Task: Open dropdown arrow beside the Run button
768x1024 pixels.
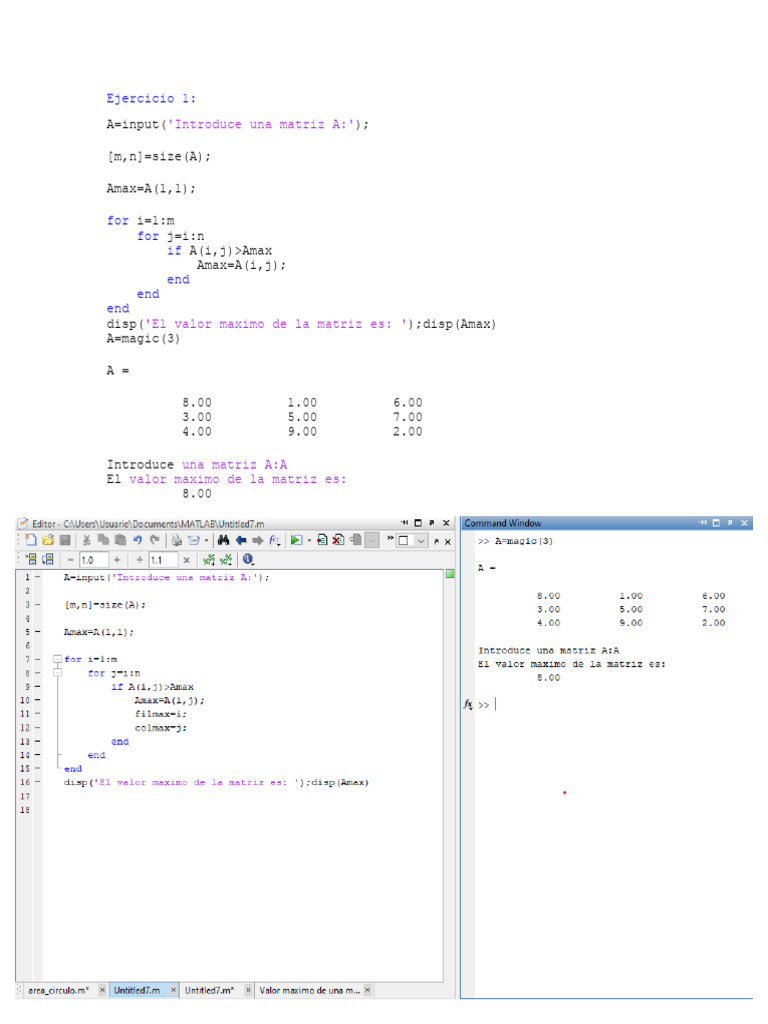Action: tap(309, 540)
